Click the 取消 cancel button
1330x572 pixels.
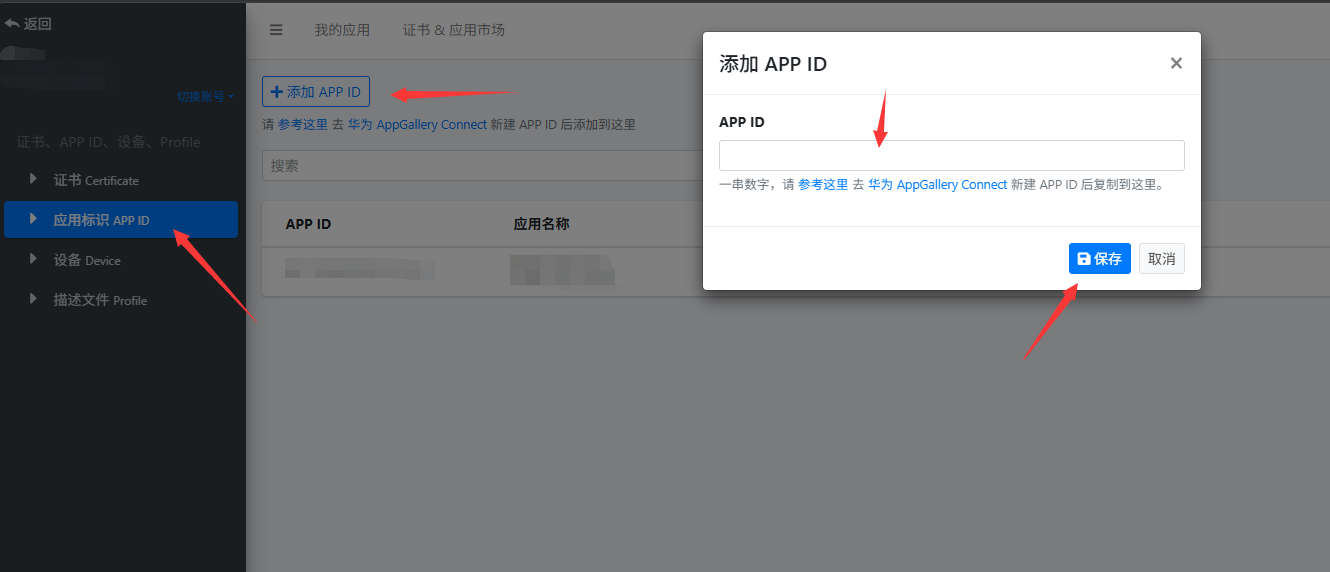(1162, 259)
